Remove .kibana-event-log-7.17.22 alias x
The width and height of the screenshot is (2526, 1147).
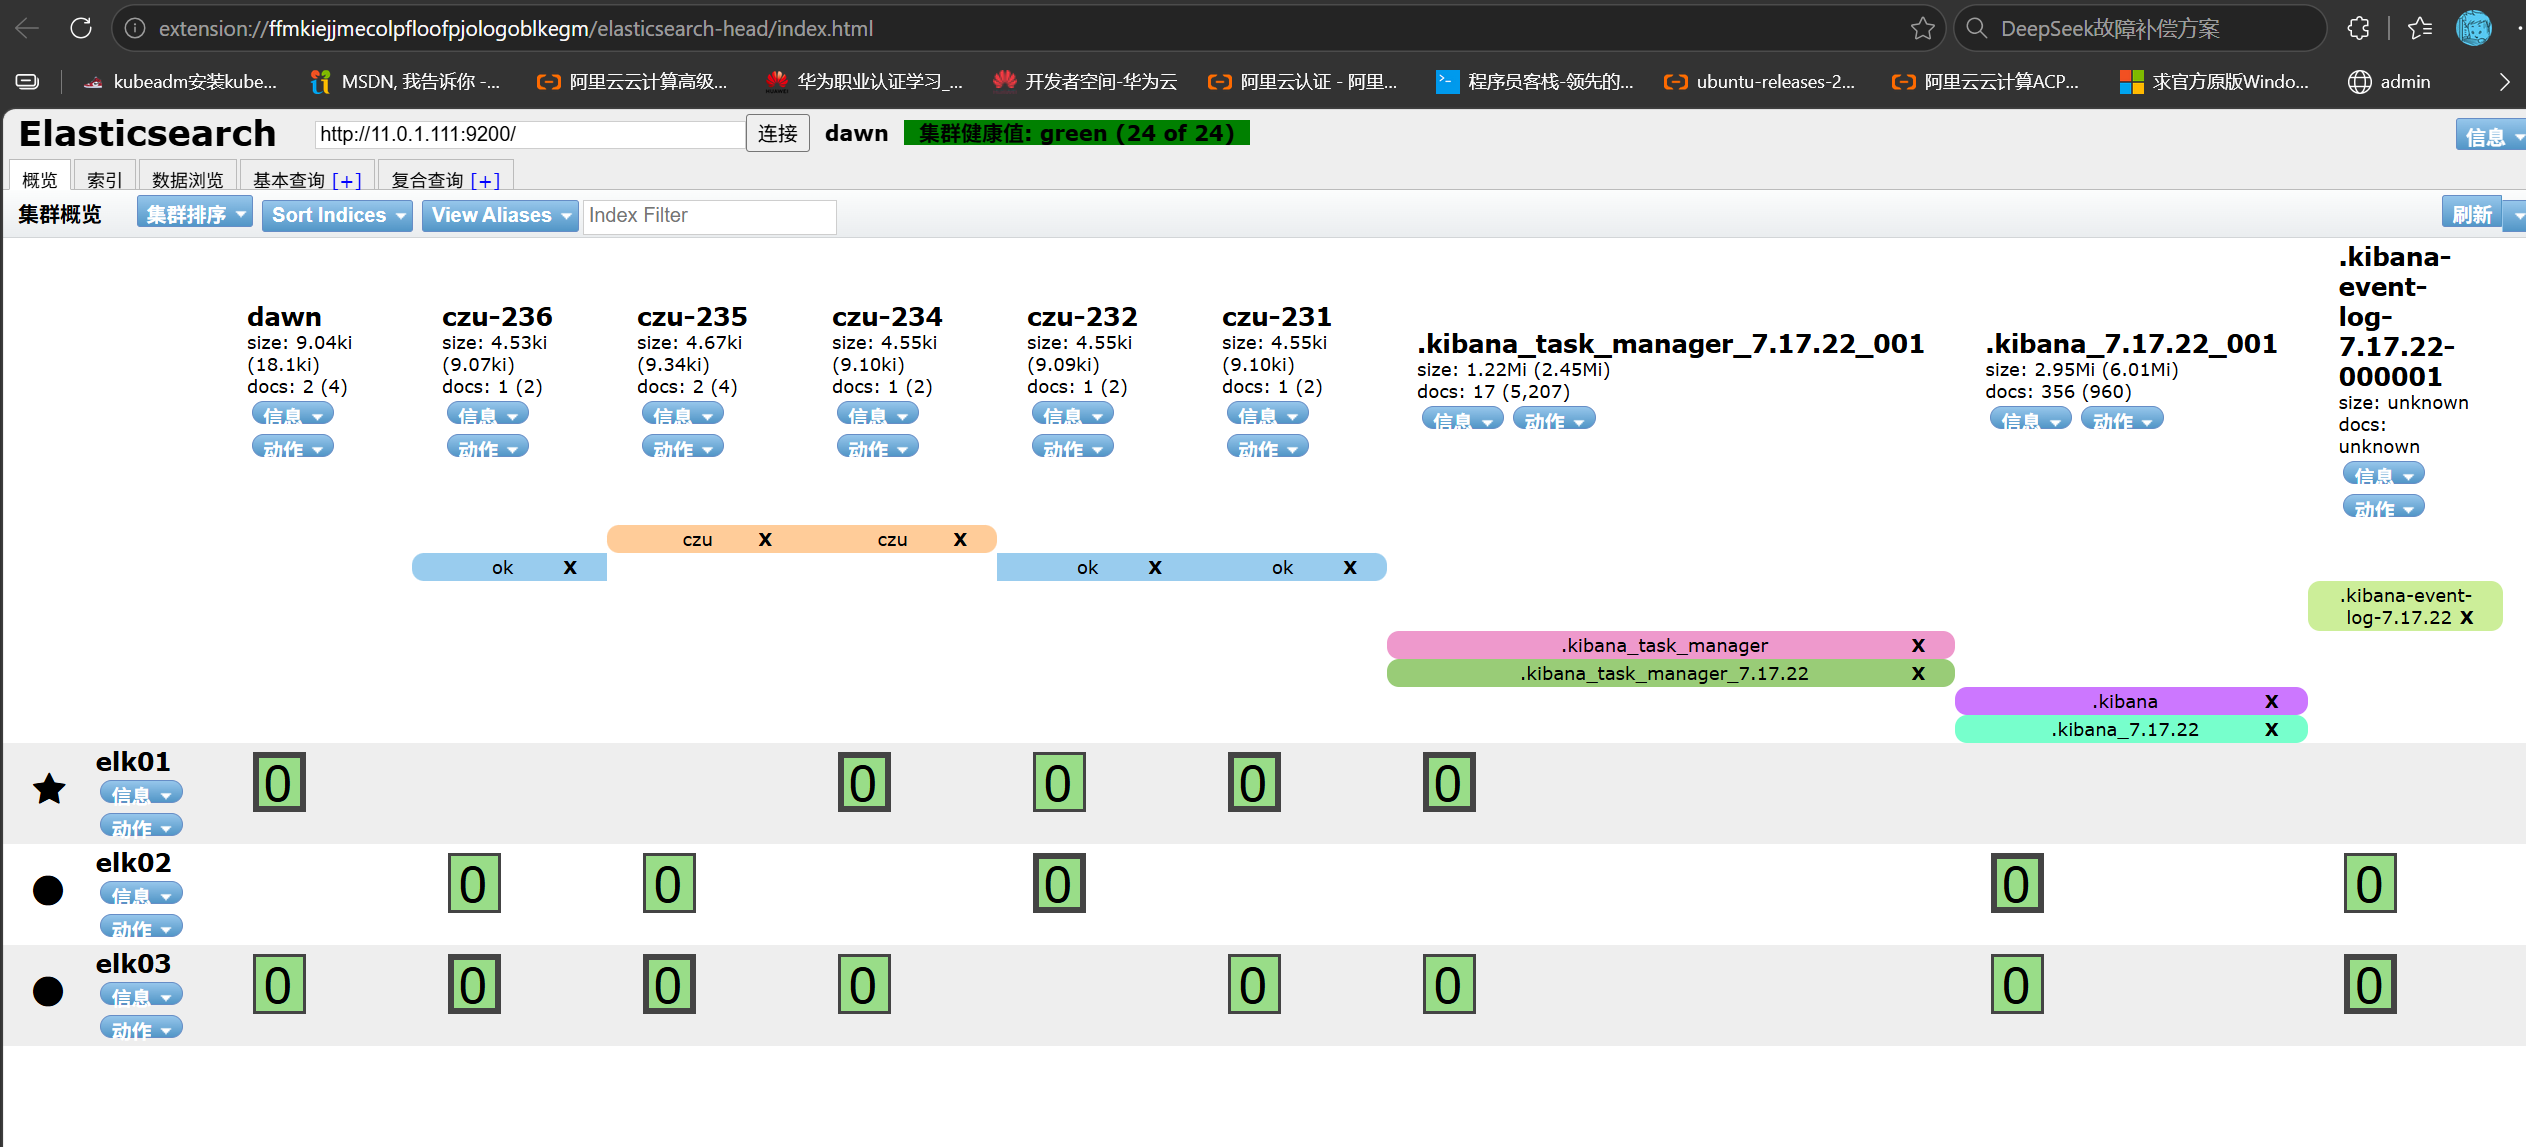pos(2466,617)
